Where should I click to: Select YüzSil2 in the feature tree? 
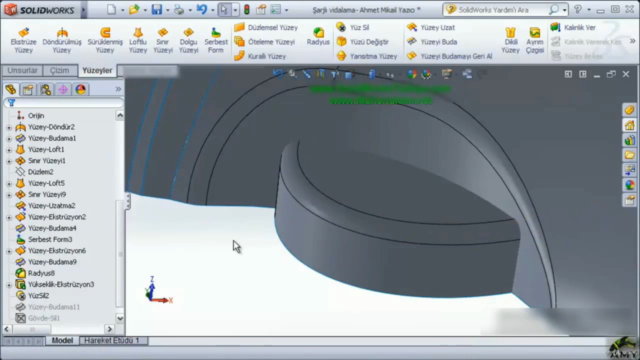click(x=38, y=296)
